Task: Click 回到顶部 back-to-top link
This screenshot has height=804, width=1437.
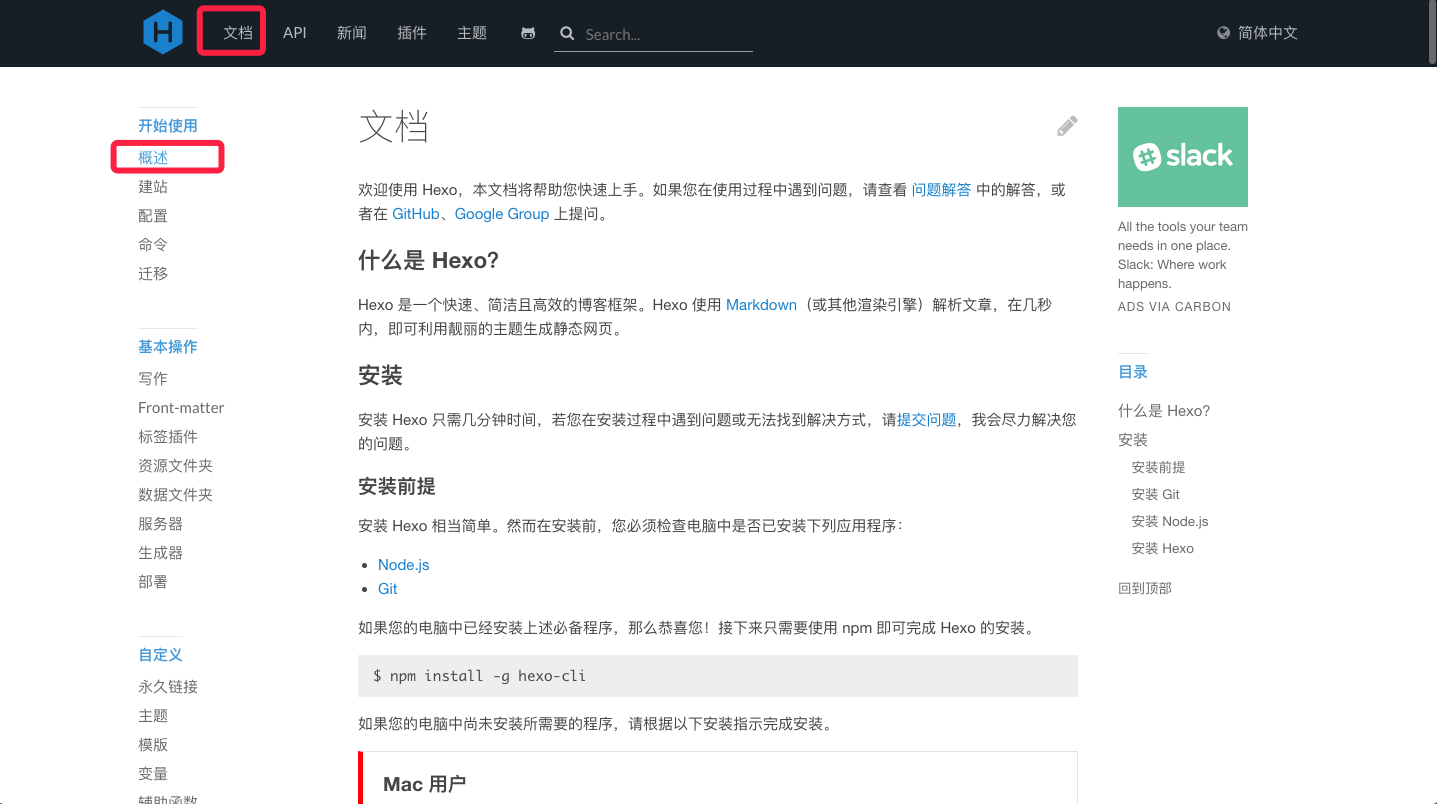Action: 1145,588
